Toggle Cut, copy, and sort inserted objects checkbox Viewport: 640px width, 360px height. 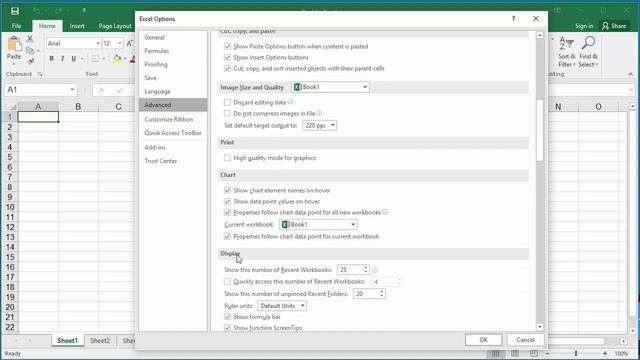click(x=227, y=69)
